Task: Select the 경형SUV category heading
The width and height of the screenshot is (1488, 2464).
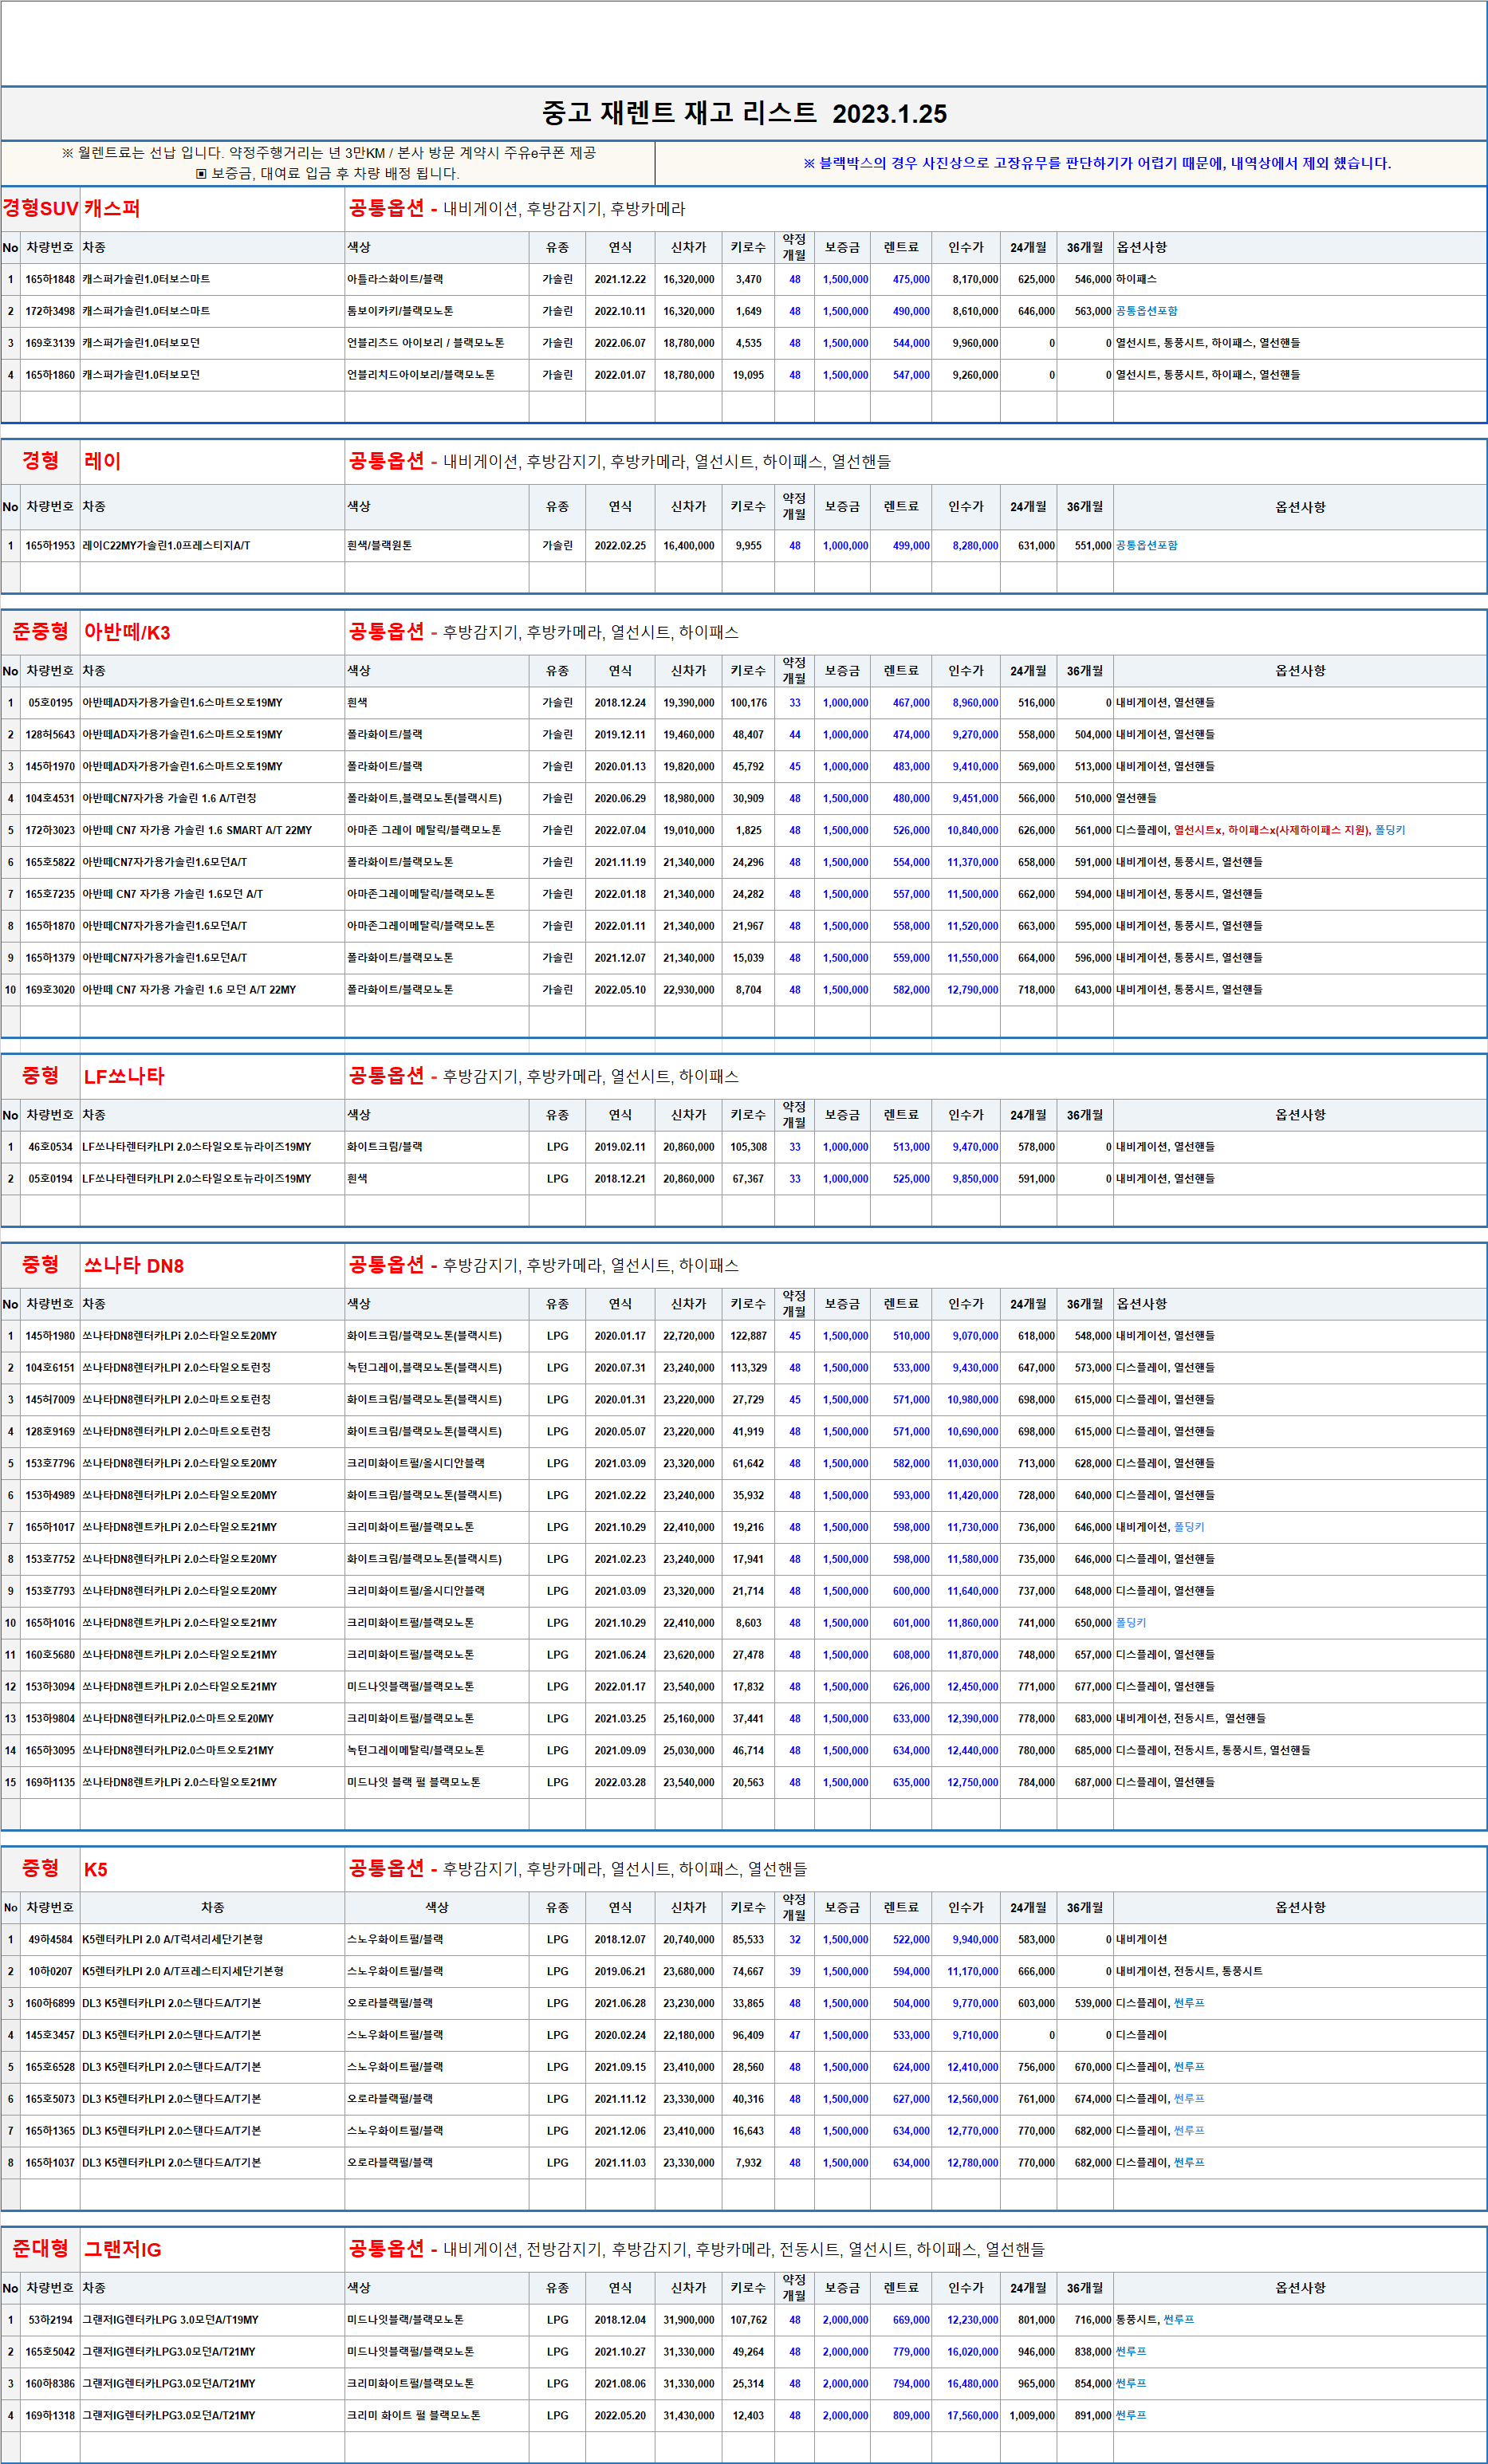Action: pyautogui.click(x=40, y=208)
